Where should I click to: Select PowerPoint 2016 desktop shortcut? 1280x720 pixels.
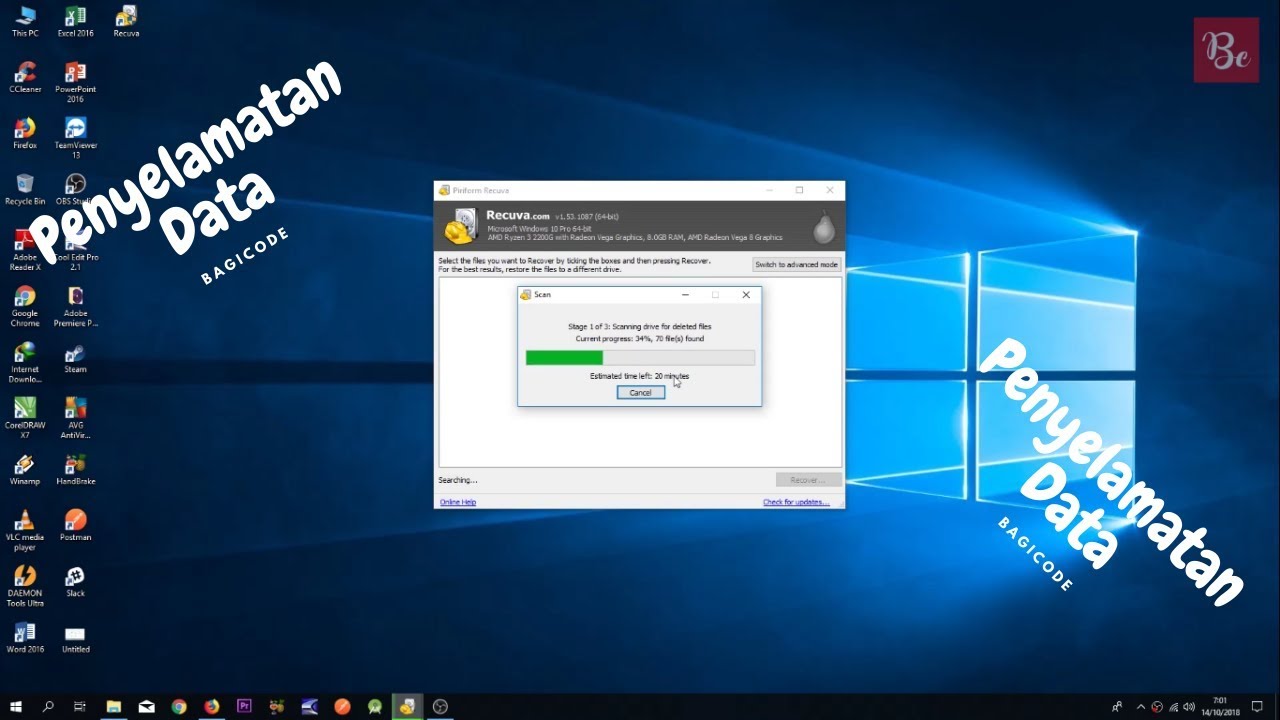pyautogui.click(x=75, y=82)
